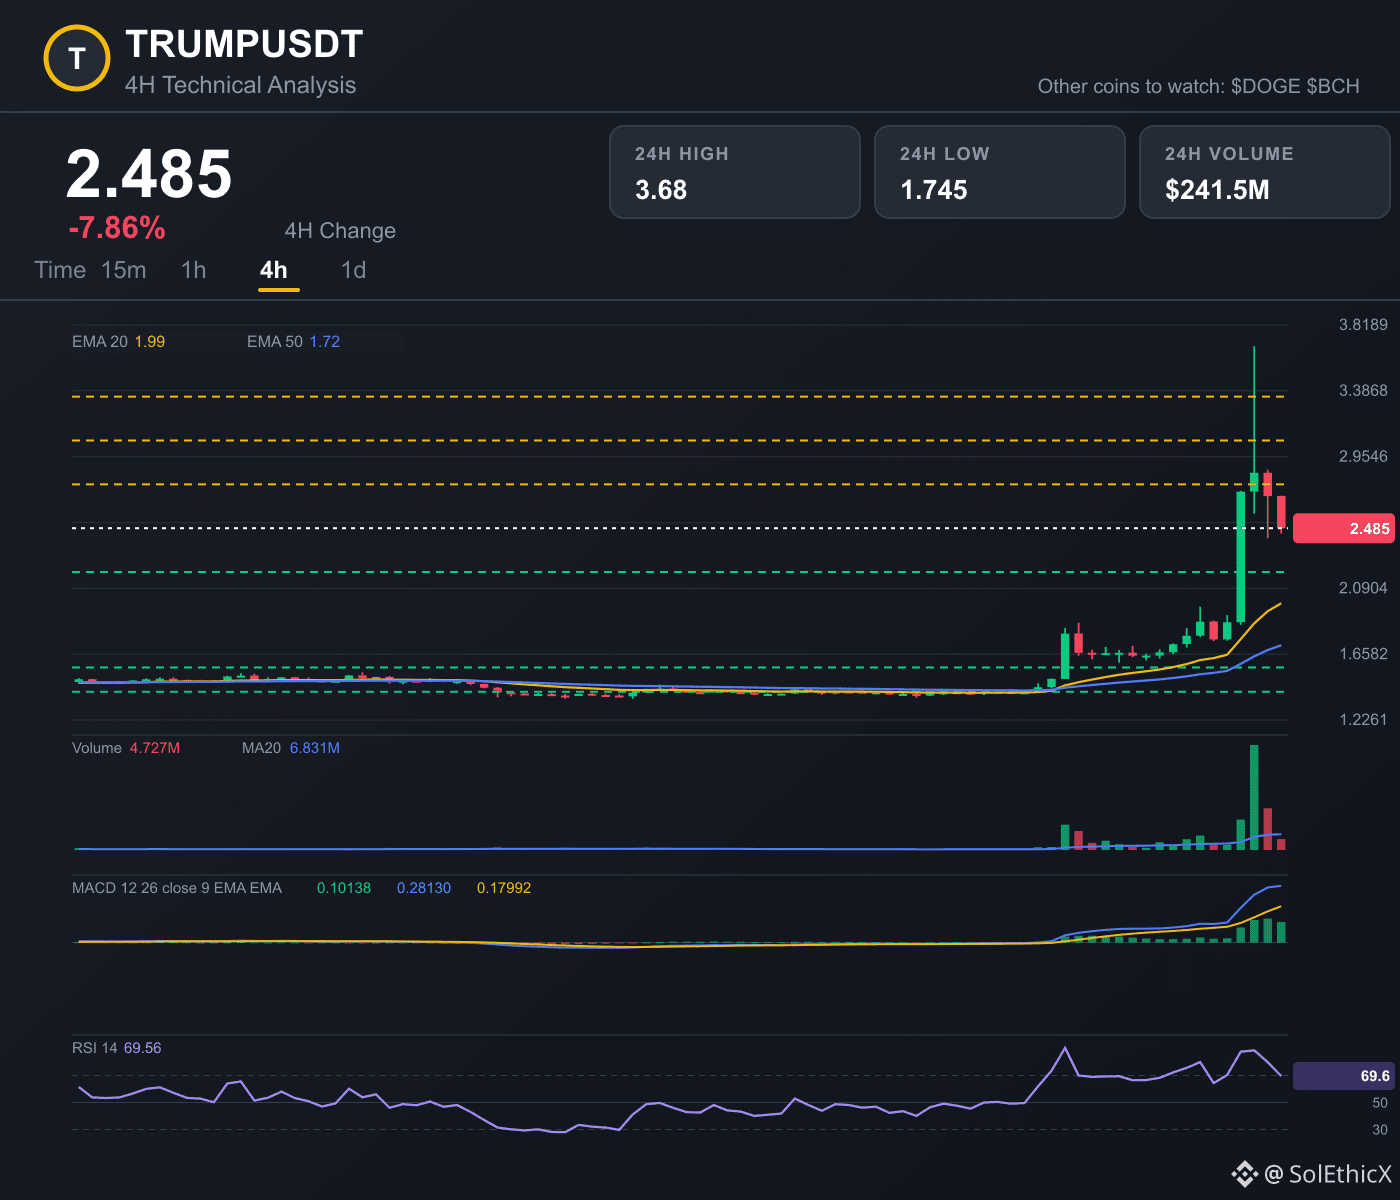Click the 2.0904 price axis label

click(x=1364, y=588)
